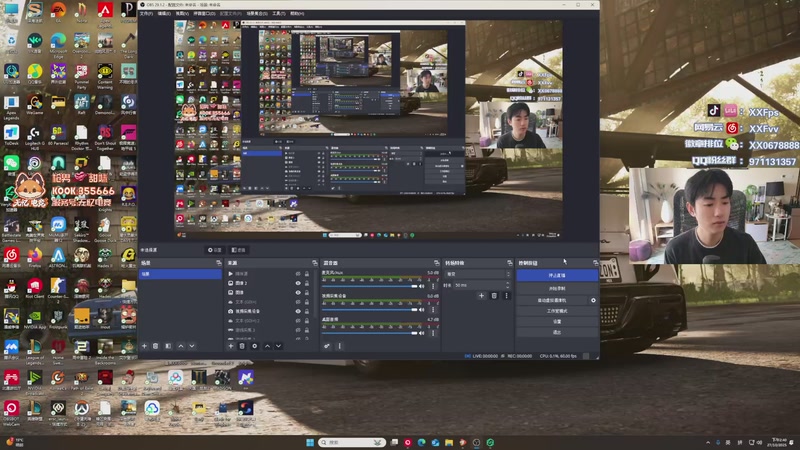The width and height of the screenshot is (800, 450).
Task: Move scene down with Scenes panel down arrow
Action: point(192,346)
